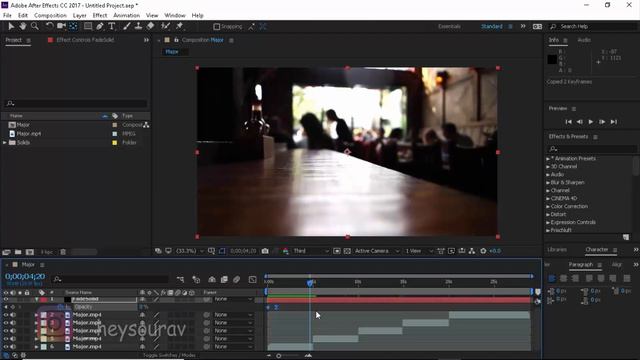This screenshot has height=360, width=640.
Task: Select the Pen tool
Action: tap(100, 26)
